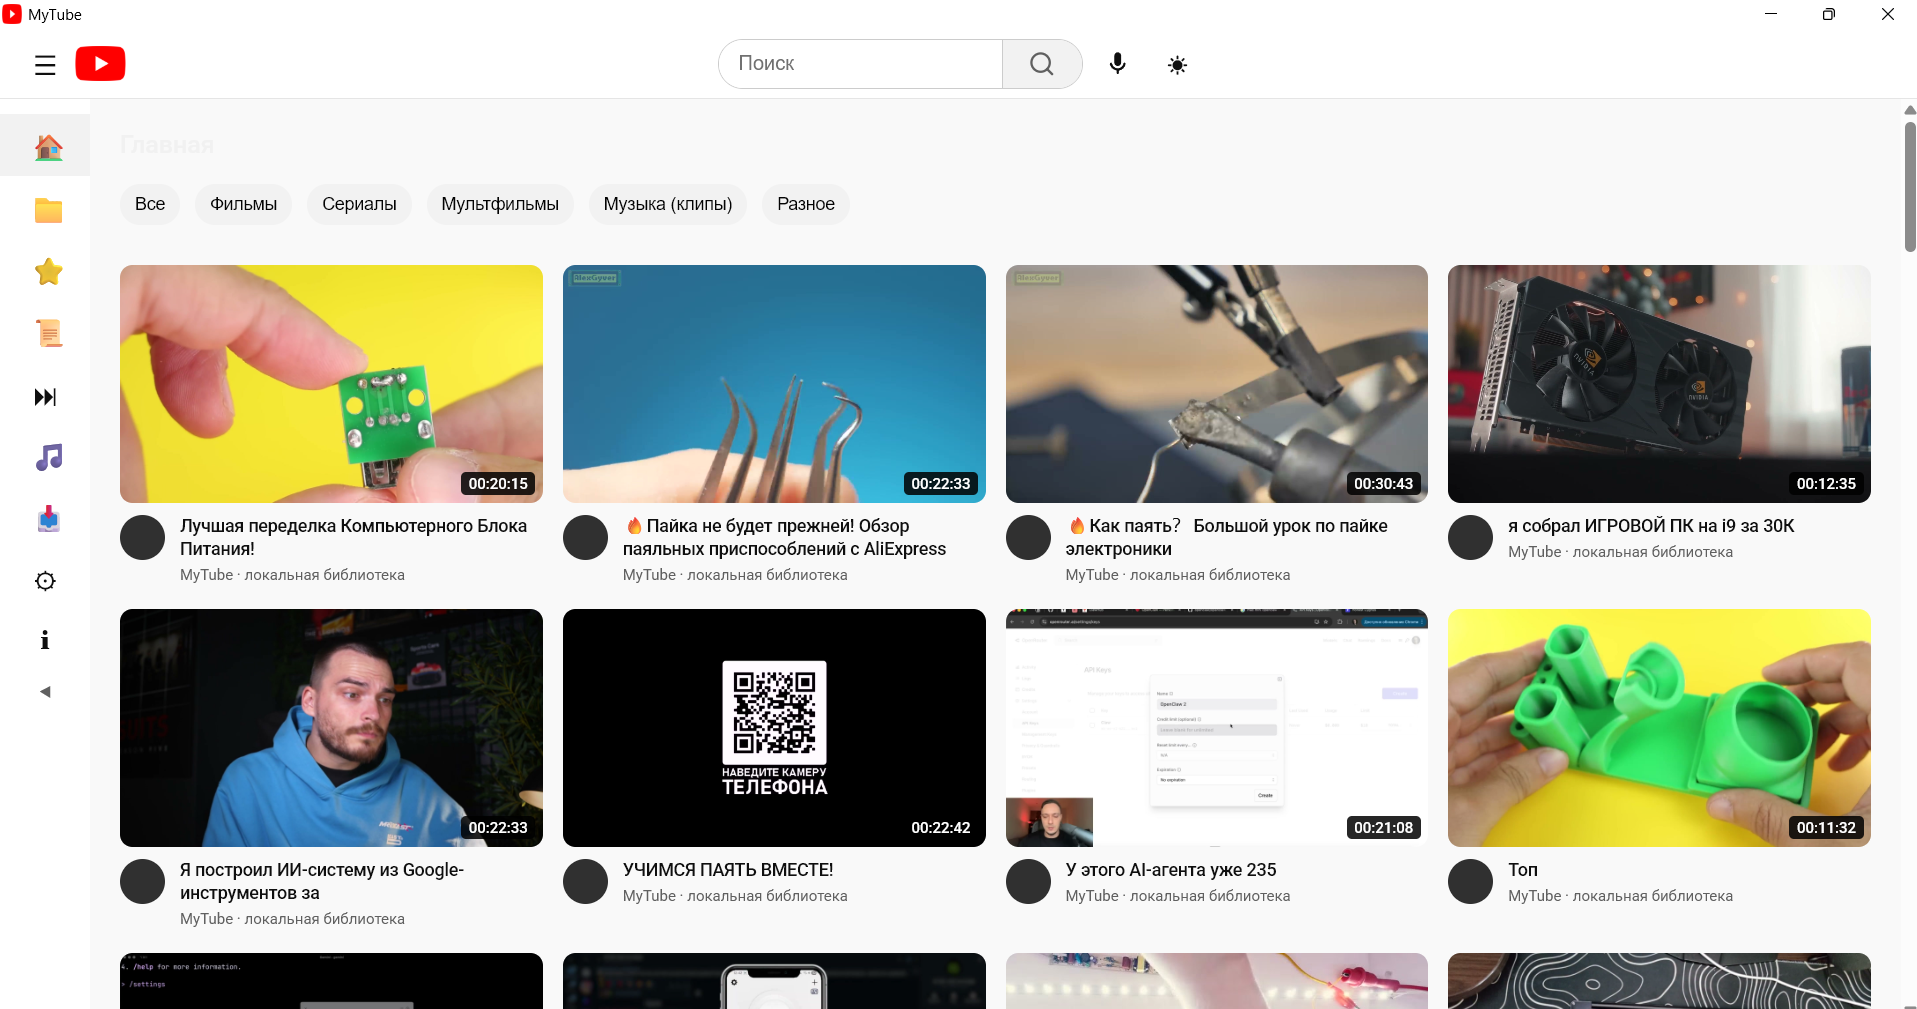Click the scrollbar up arrow

click(x=1909, y=110)
